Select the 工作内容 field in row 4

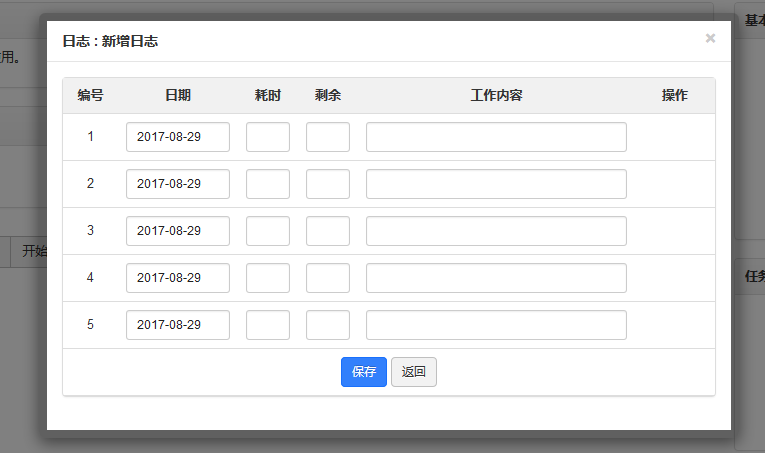coord(497,278)
